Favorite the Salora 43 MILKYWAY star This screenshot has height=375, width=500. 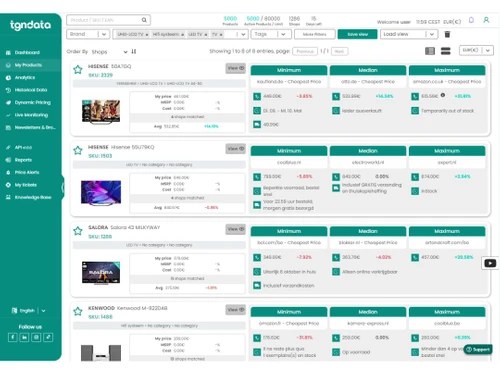point(78,231)
